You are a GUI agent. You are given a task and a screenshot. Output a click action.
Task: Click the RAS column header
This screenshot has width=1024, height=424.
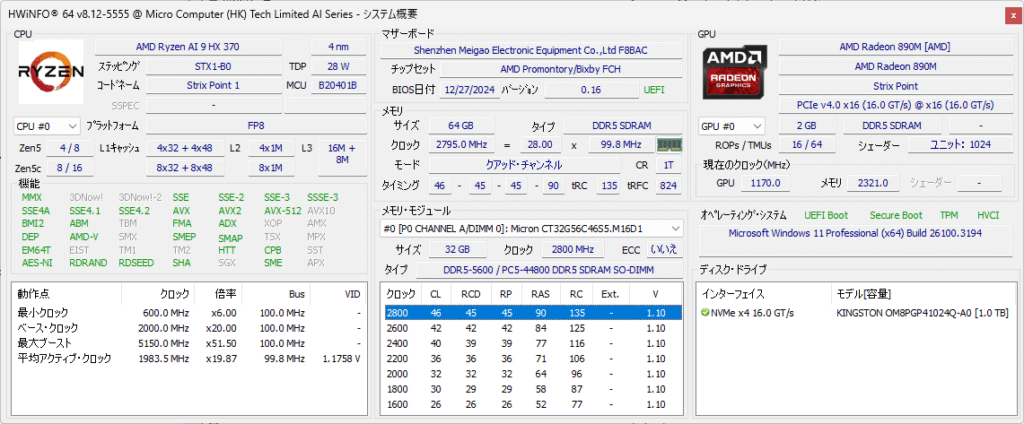click(540, 294)
